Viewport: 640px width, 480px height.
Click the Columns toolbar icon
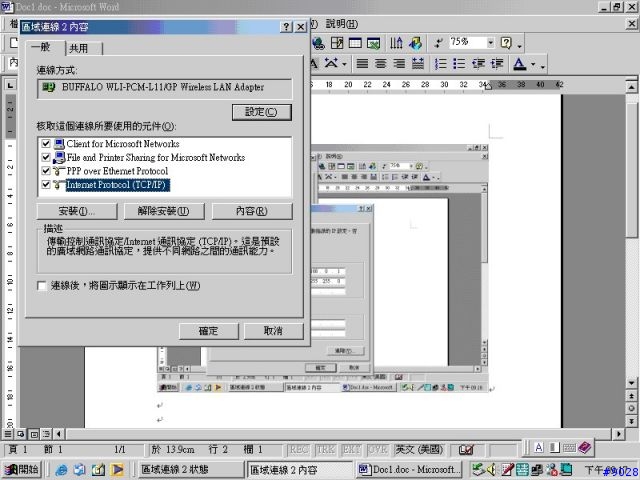pyautogui.click(x=396, y=43)
